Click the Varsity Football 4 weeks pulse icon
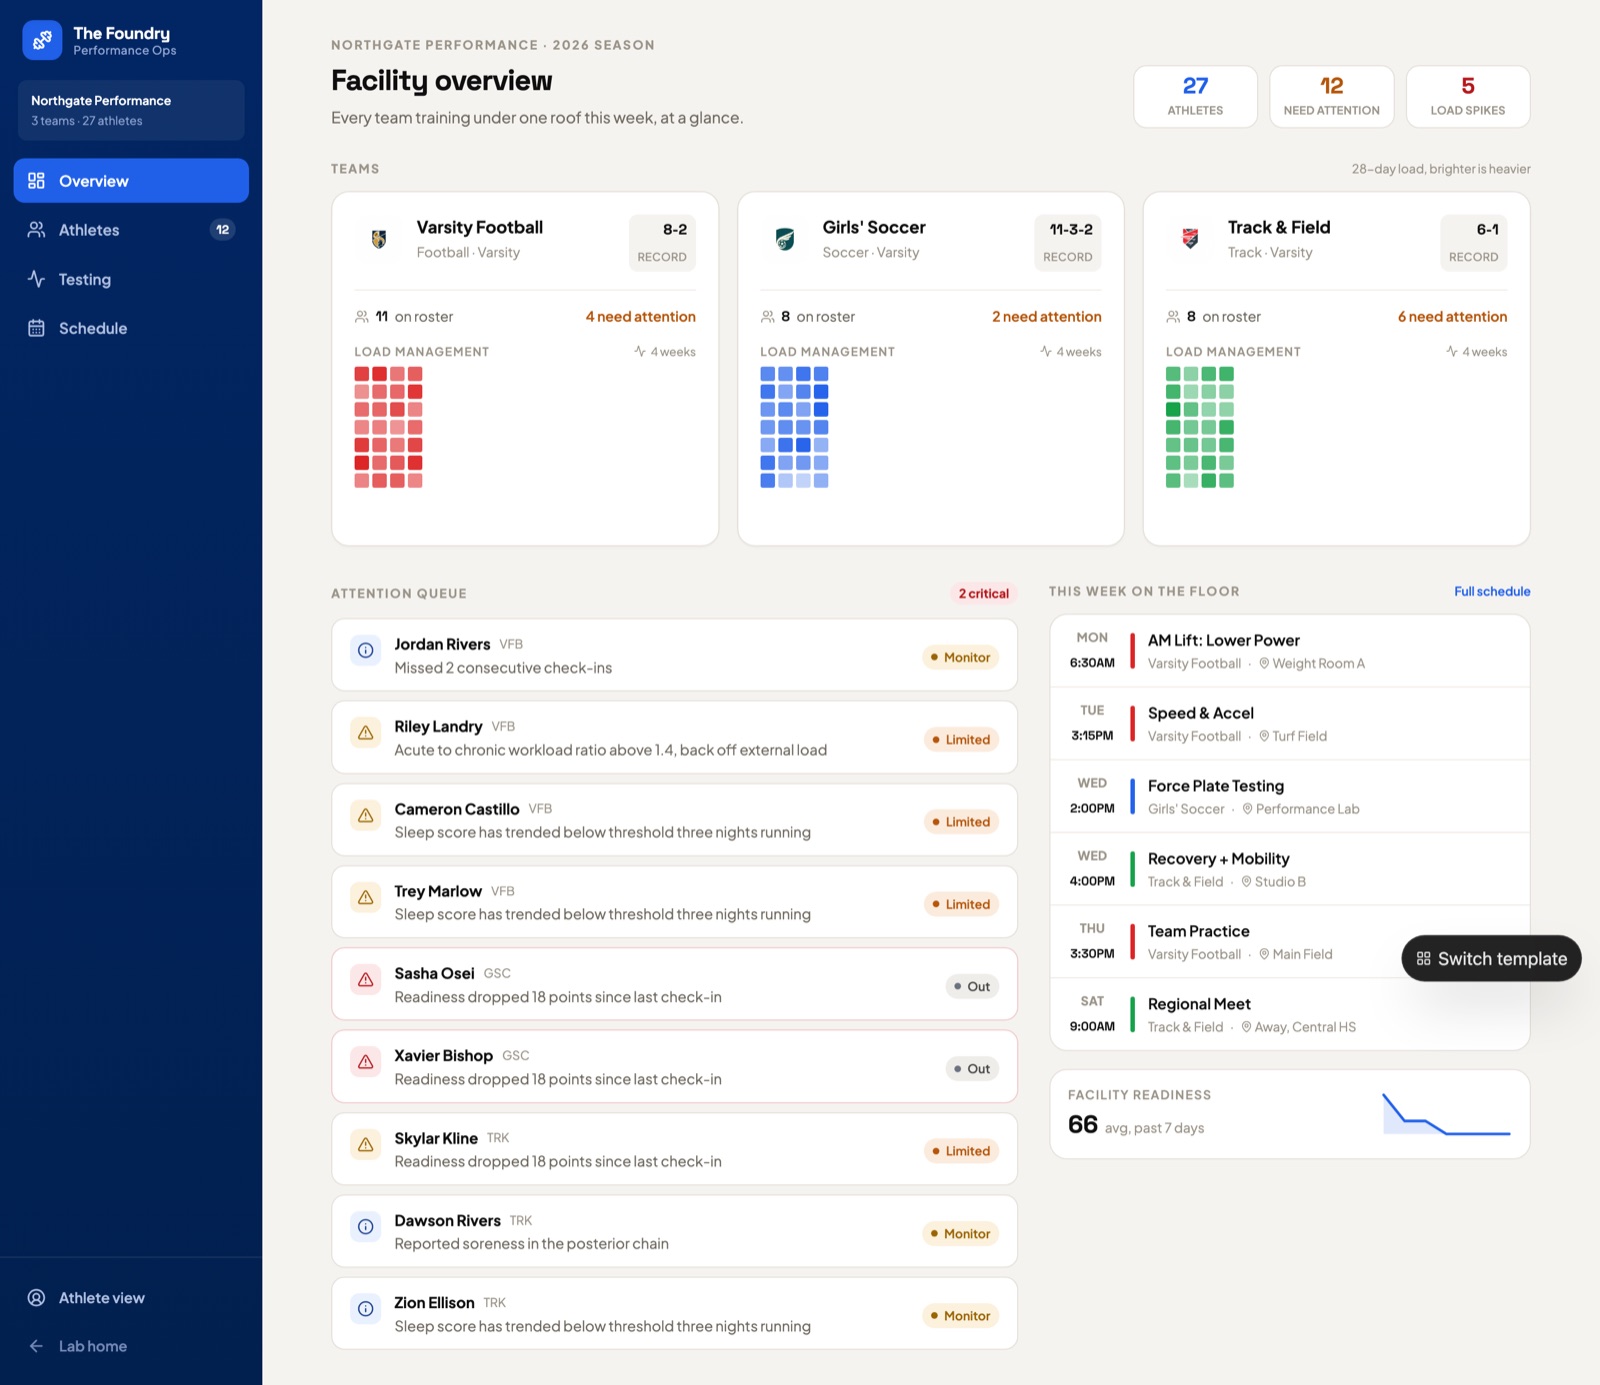The width and height of the screenshot is (1600, 1385). point(640,351)
